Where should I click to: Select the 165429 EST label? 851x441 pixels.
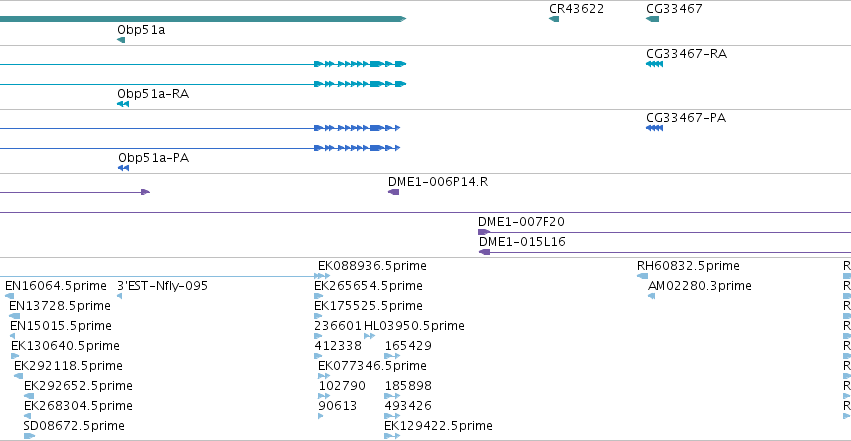pyautogui.click(x=408, y=346)
